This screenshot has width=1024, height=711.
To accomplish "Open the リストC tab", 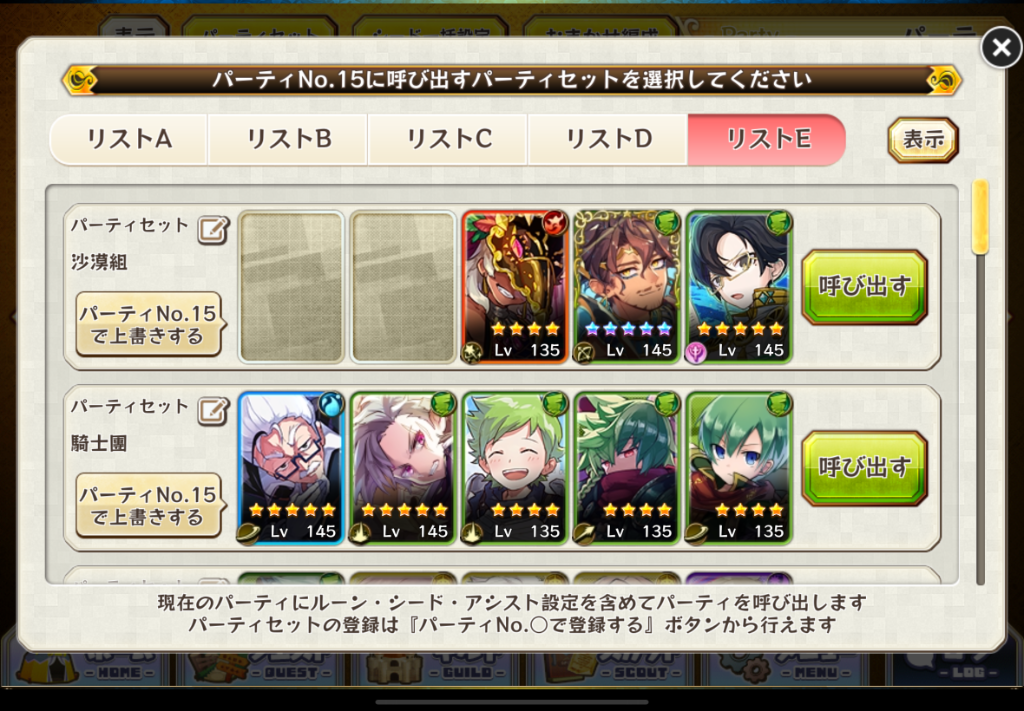I will tap(448, 139).
